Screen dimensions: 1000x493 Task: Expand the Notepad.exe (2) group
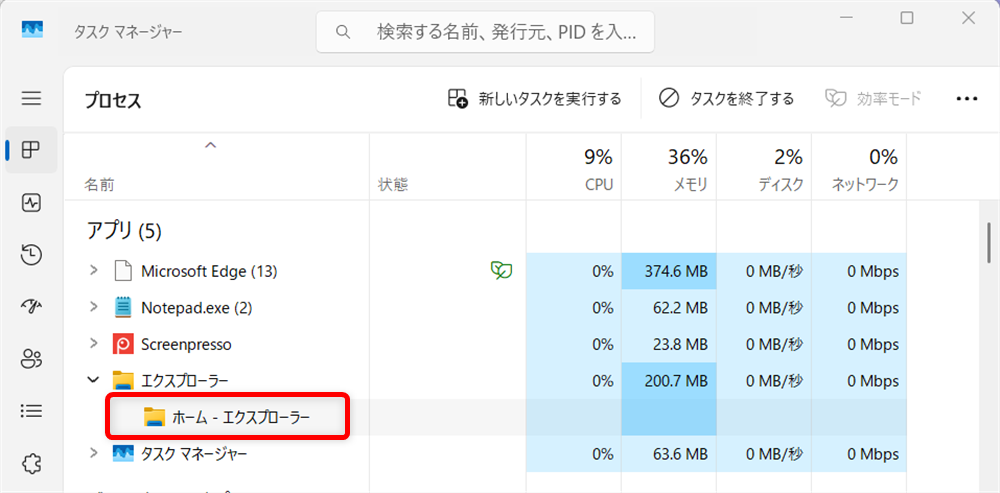click(94, 307)
